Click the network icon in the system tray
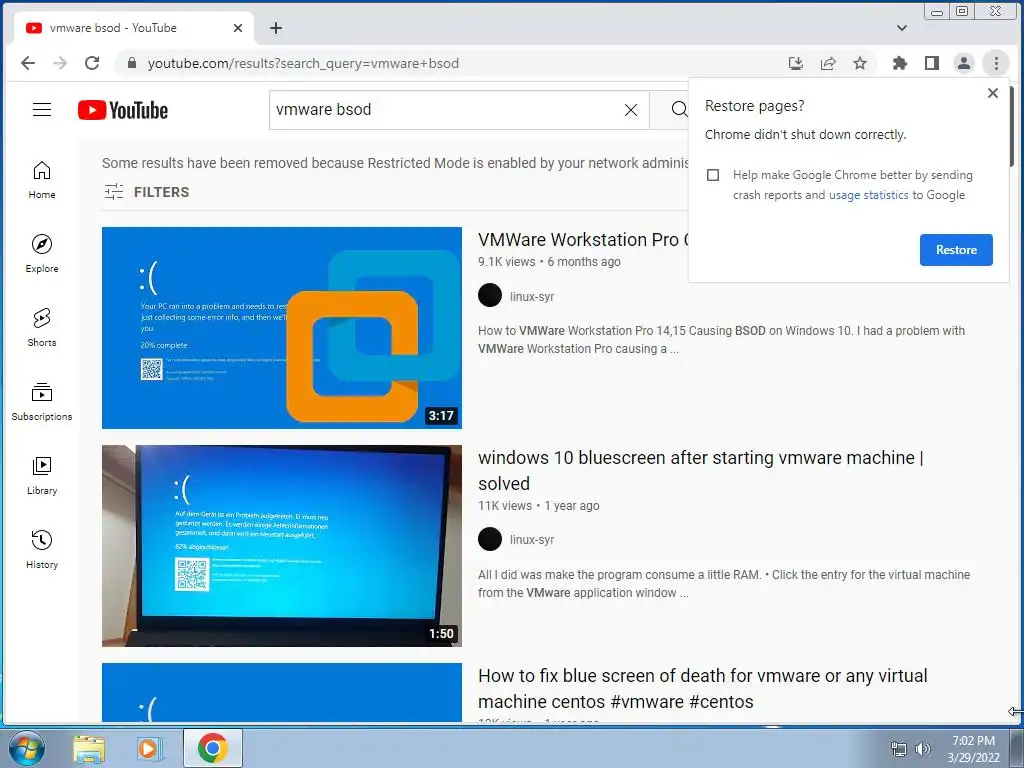1024x768 pixels. [x=899, y=749]
